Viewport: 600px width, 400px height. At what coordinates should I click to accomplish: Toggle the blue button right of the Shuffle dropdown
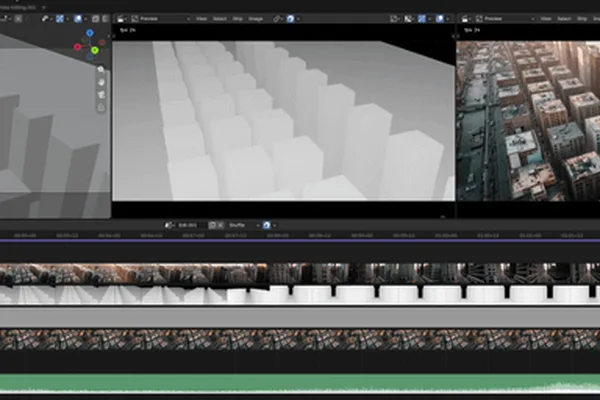(x=267, y=225)
